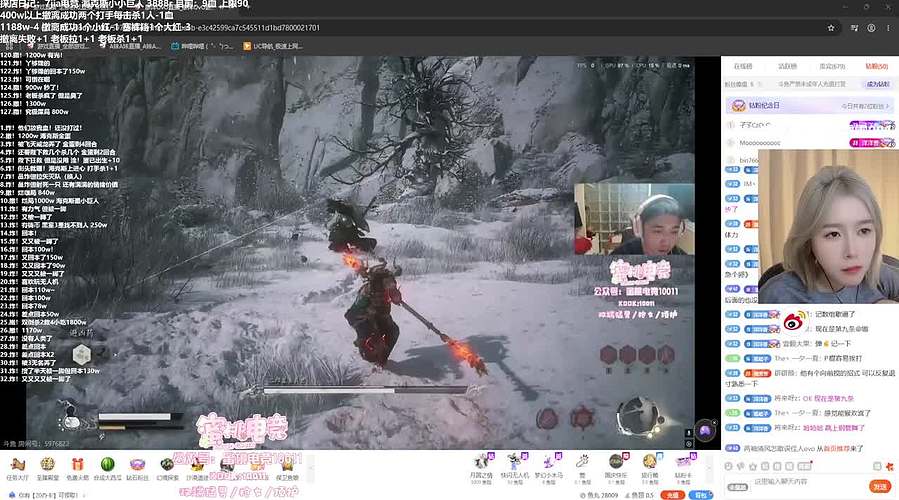Image resolution: width=899 pixels, height=500 pixels.
Task: Open the extension icon beside the bookmark star
Action: (854, 28)
